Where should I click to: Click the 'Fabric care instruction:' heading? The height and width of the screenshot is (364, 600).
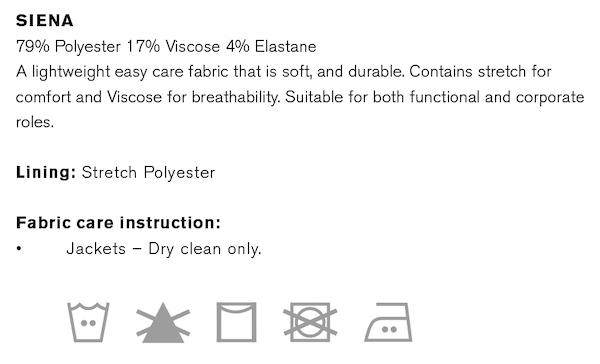[119, 223]
